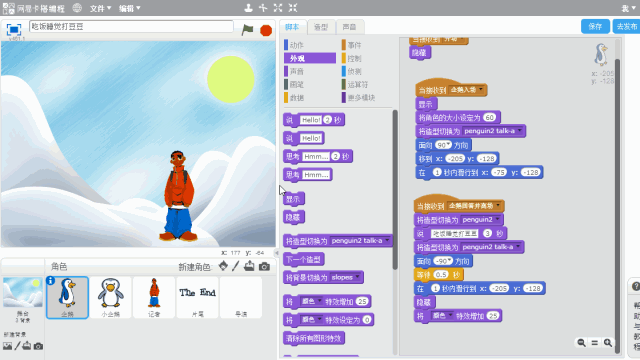Select the grow sprite tool
Viewport: 640px width, 360px height.
[x=278, y=8]
